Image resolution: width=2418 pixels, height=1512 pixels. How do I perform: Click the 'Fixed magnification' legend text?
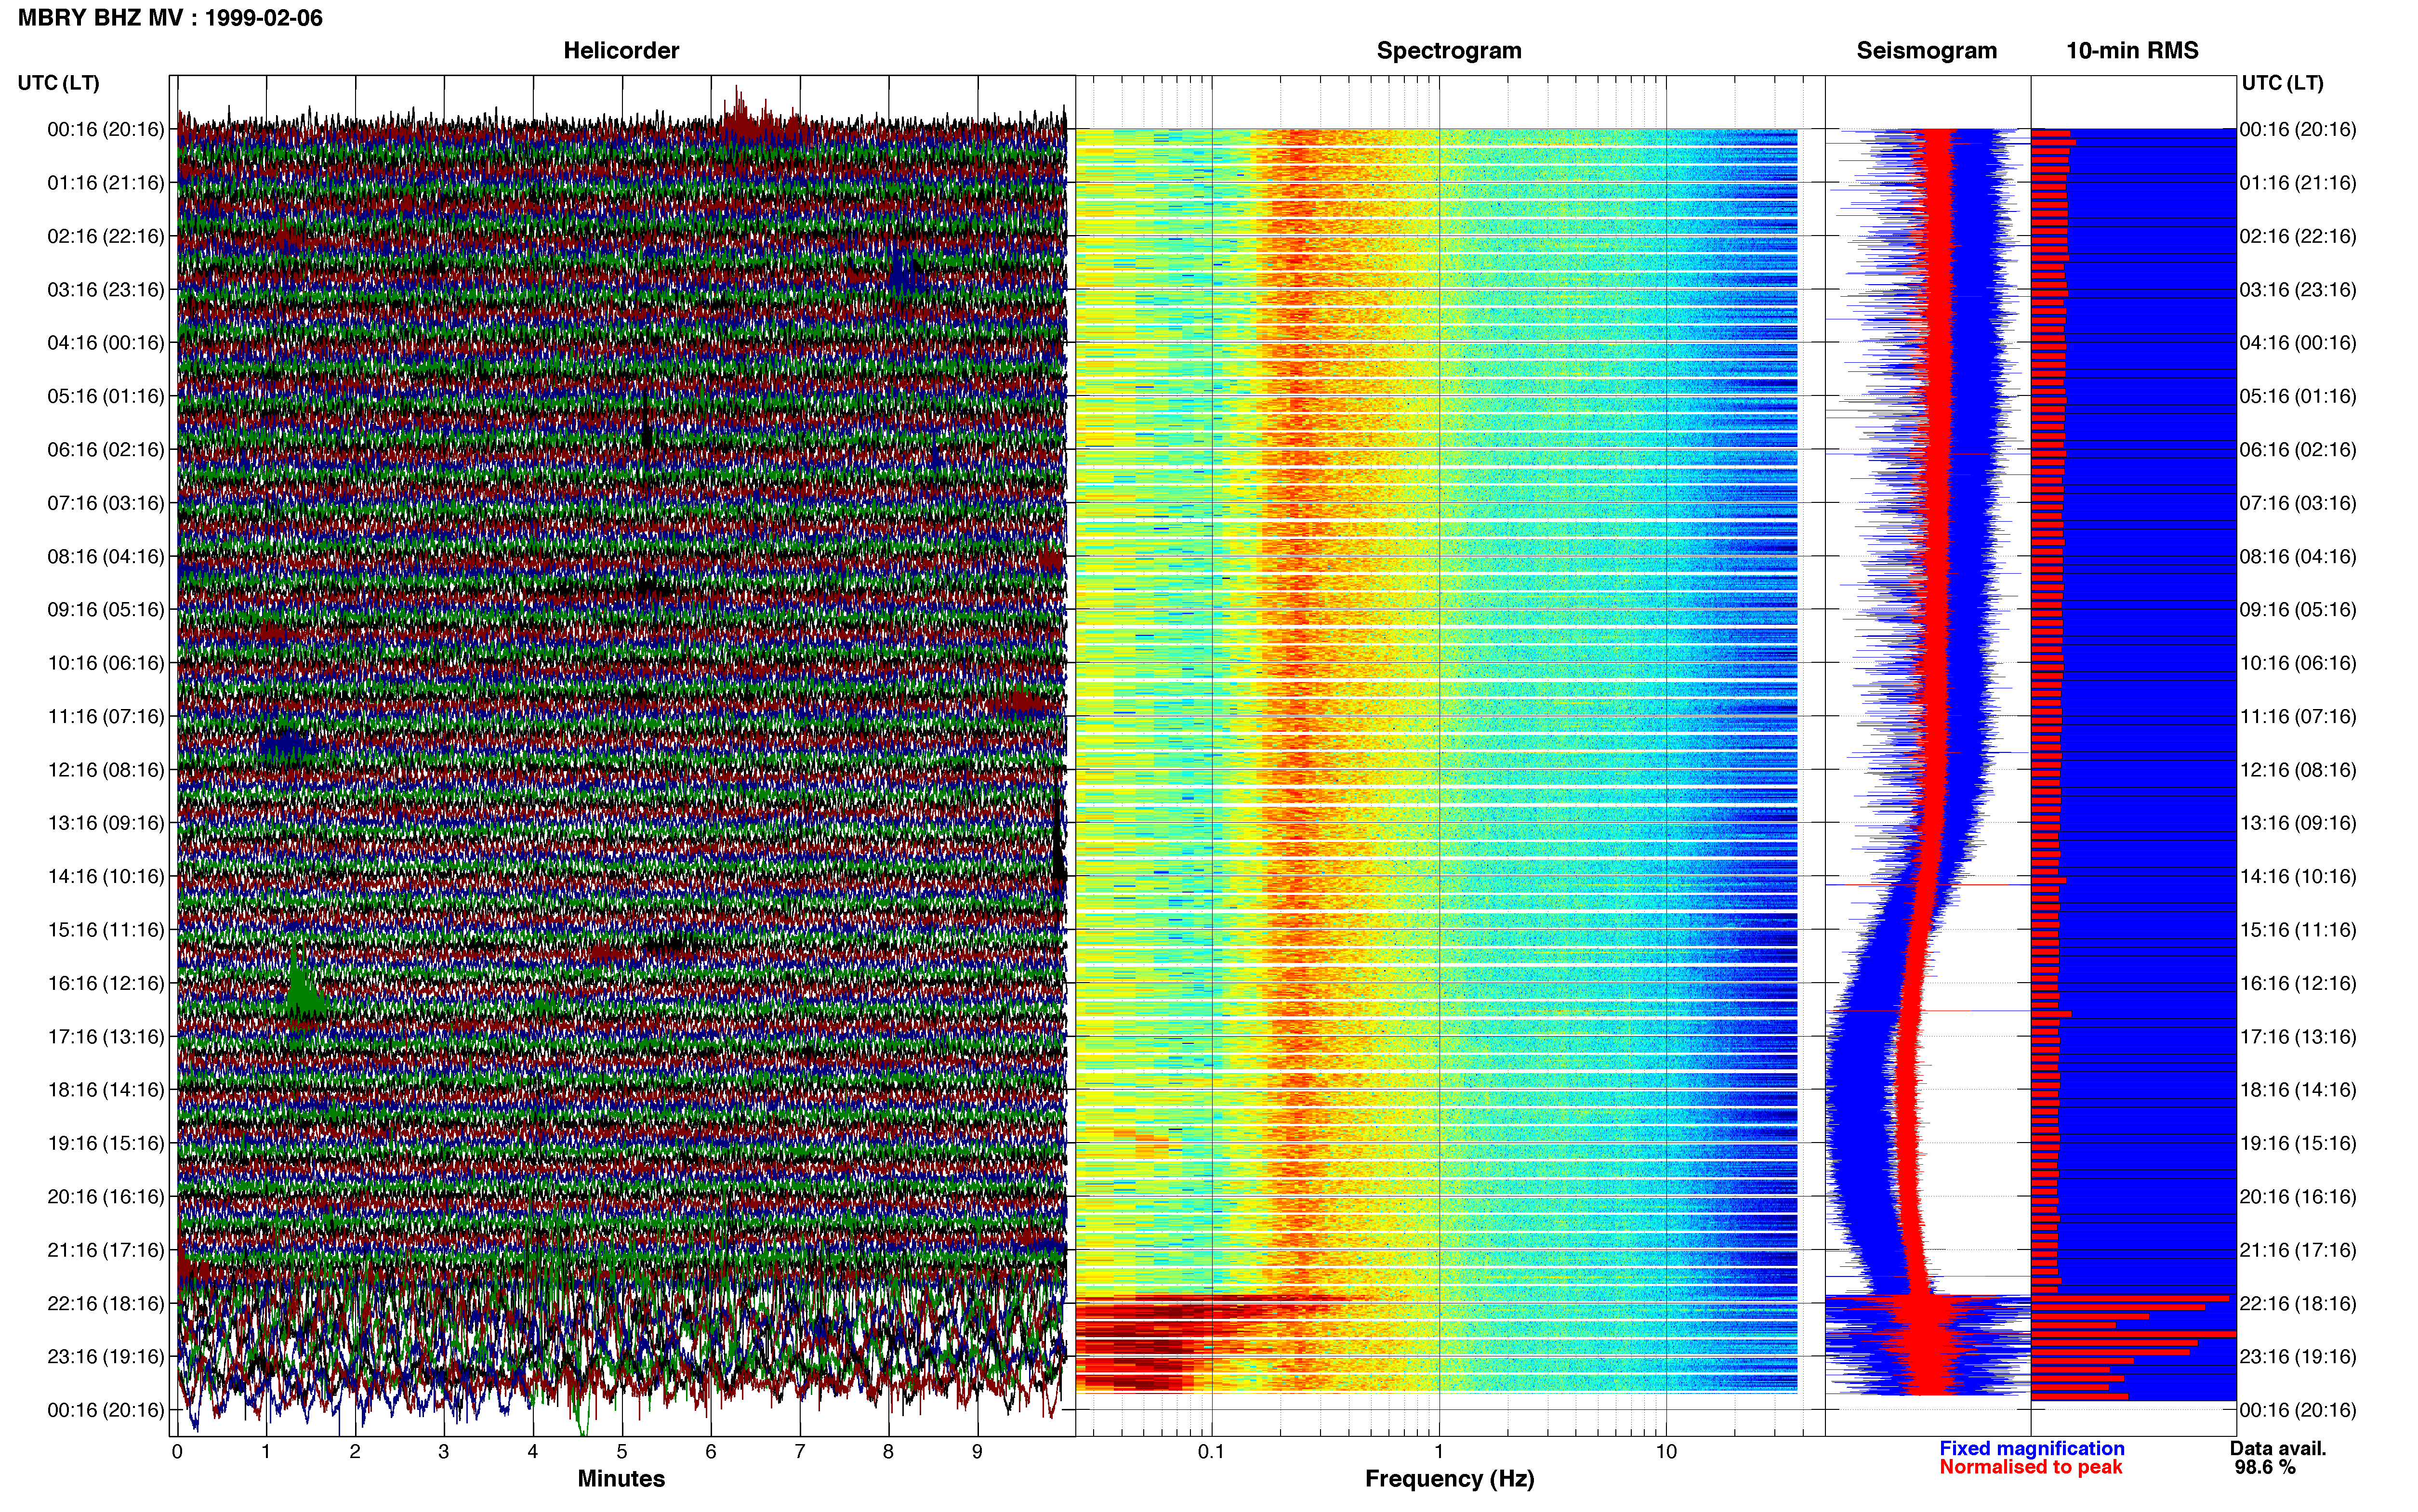[x=2031, y=1448]
